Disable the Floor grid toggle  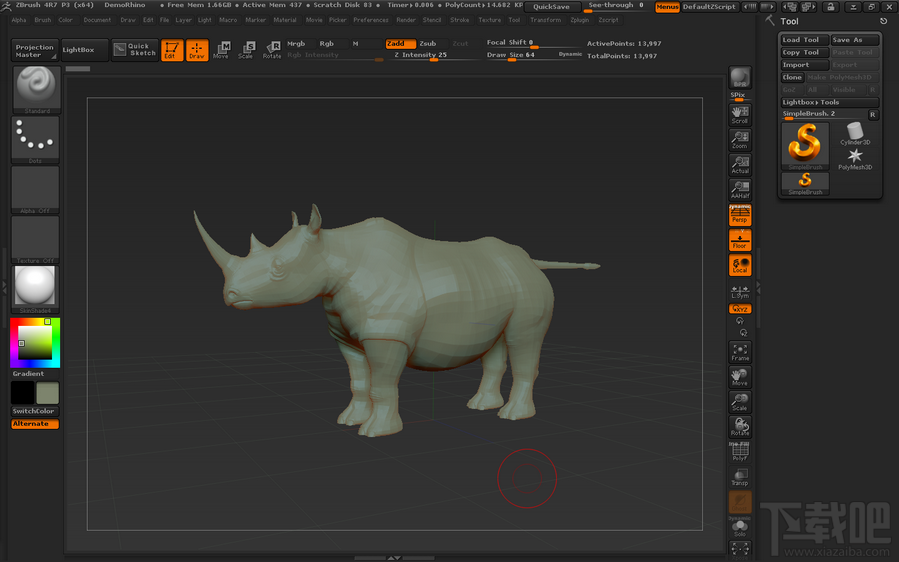point(740,240)
